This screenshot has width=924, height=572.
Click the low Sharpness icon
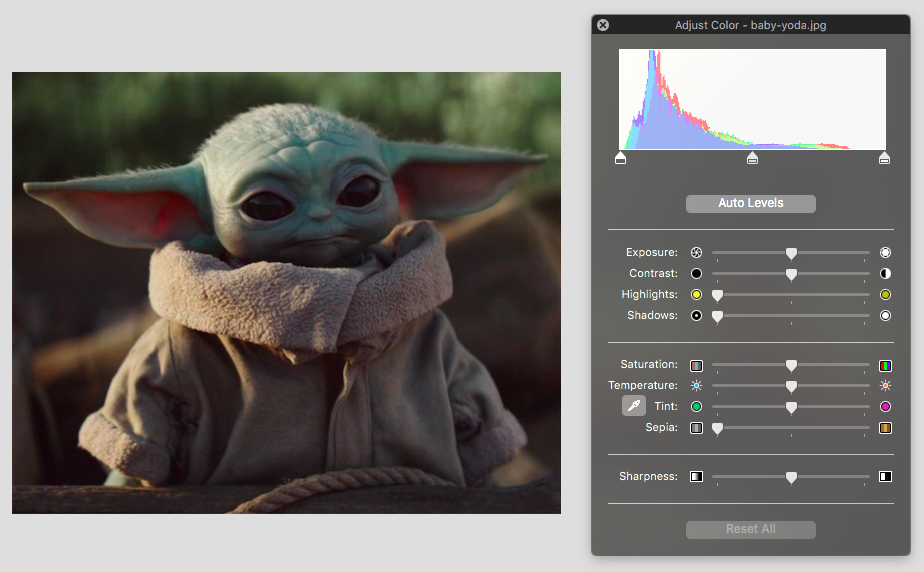click(697, 477)
